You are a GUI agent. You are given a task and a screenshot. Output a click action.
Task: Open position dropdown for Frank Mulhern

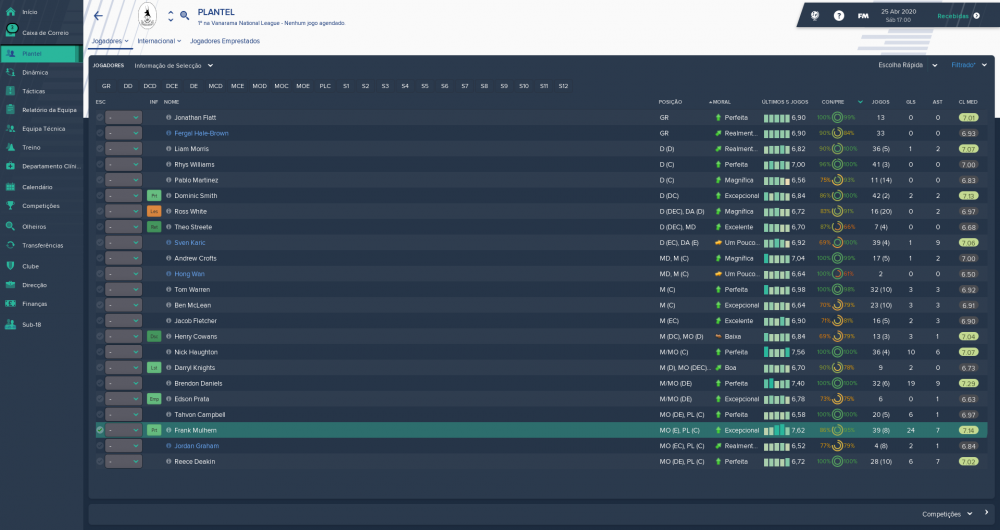click(x=123, y=430)
